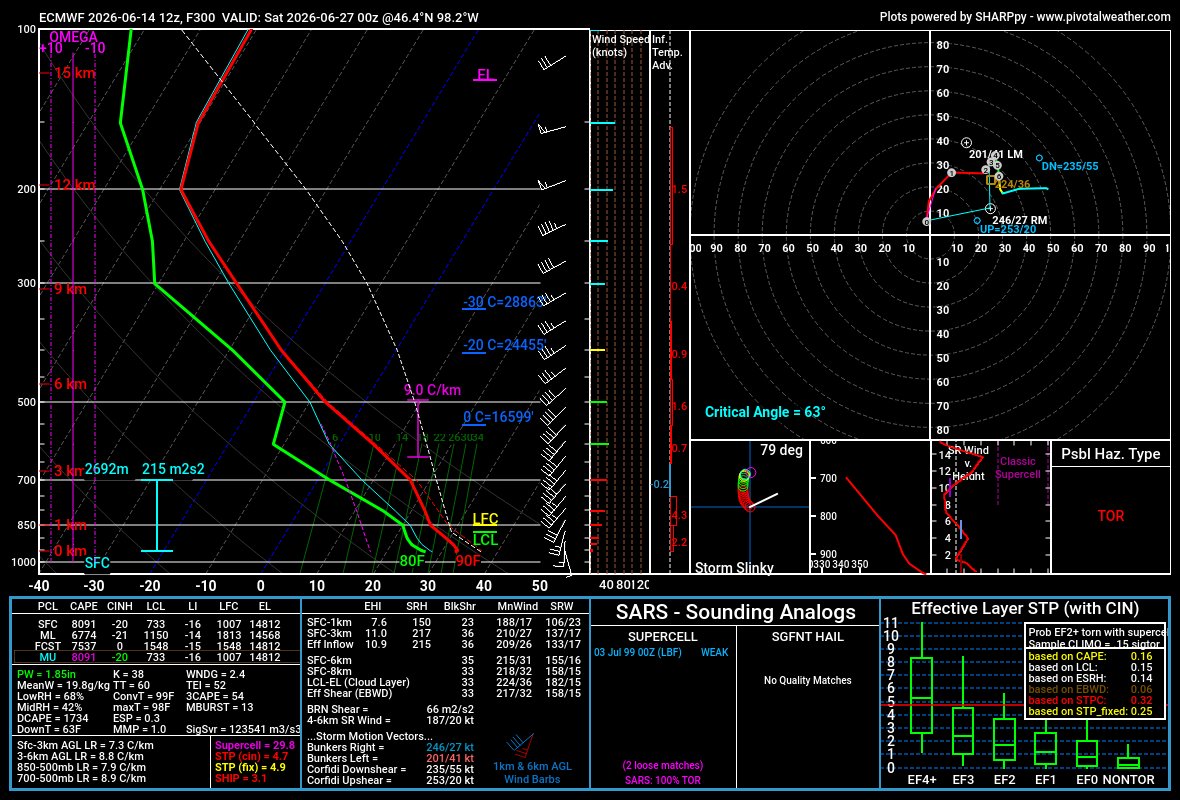Click the 215 m2s2 helicity value
This screenshot has width=1180, height=800.
(173, 469)
